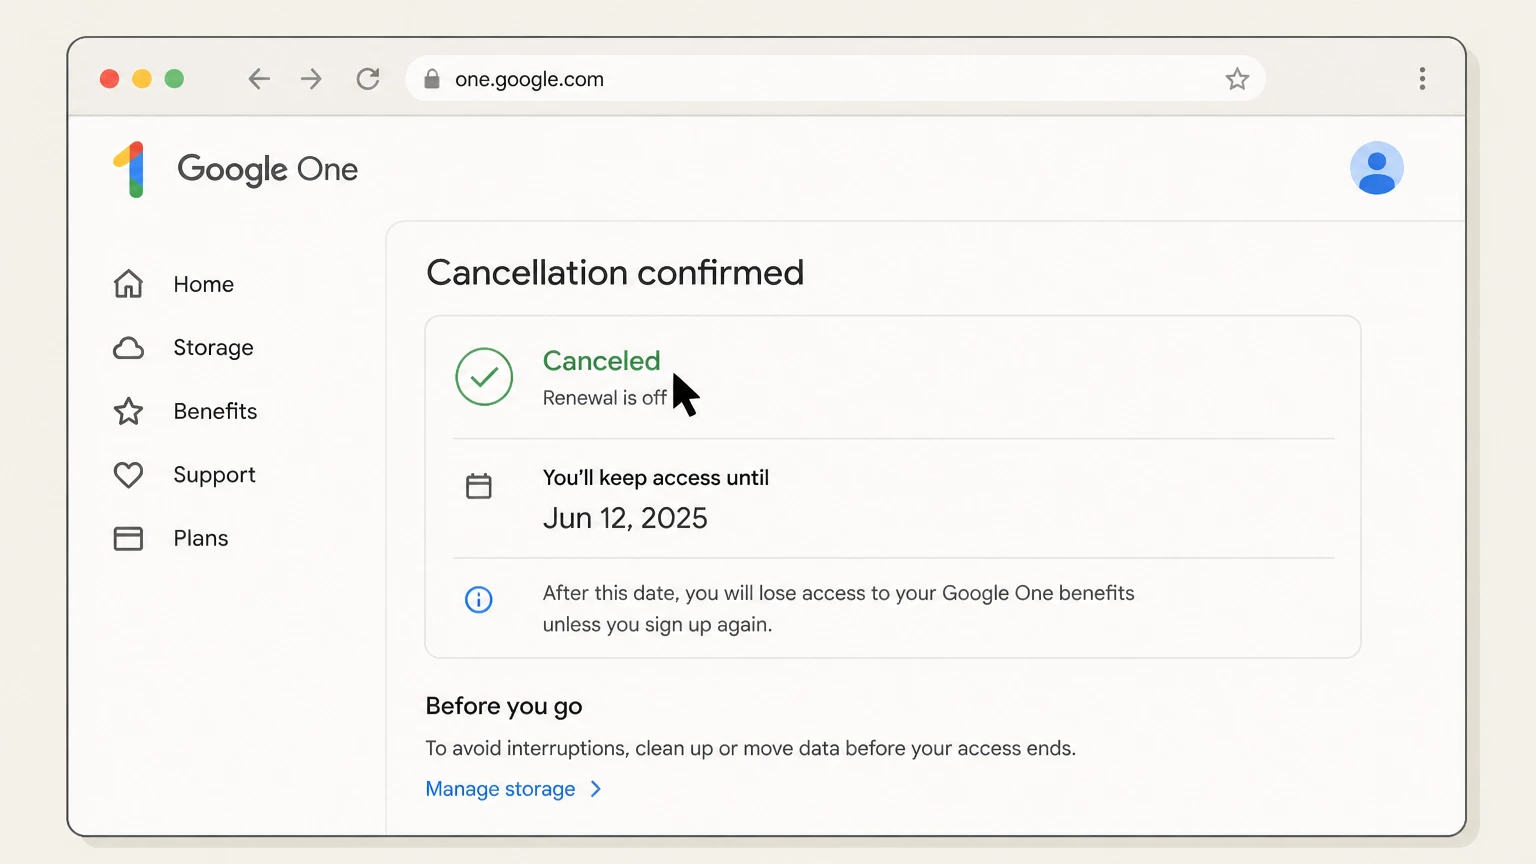Go to Home in the sidebar

pyautogui.click(x=203, y=284)
